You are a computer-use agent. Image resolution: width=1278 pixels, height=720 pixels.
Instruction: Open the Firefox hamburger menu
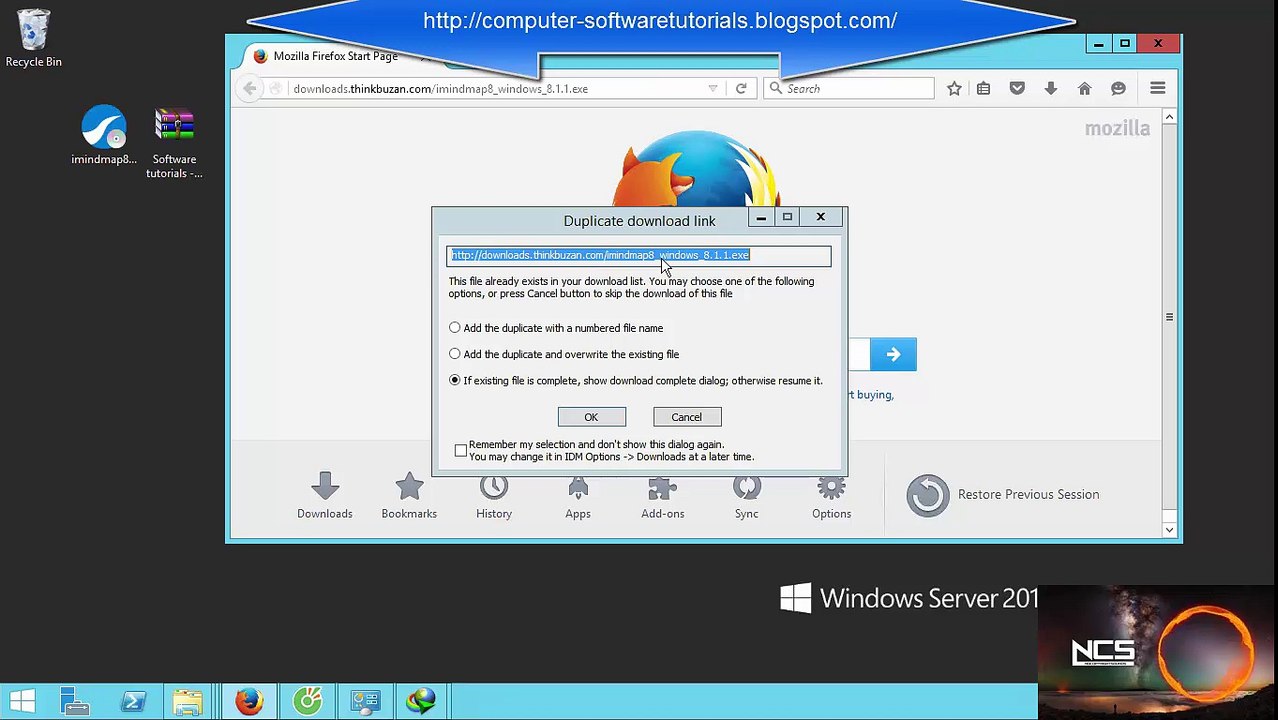[1158, 89]
